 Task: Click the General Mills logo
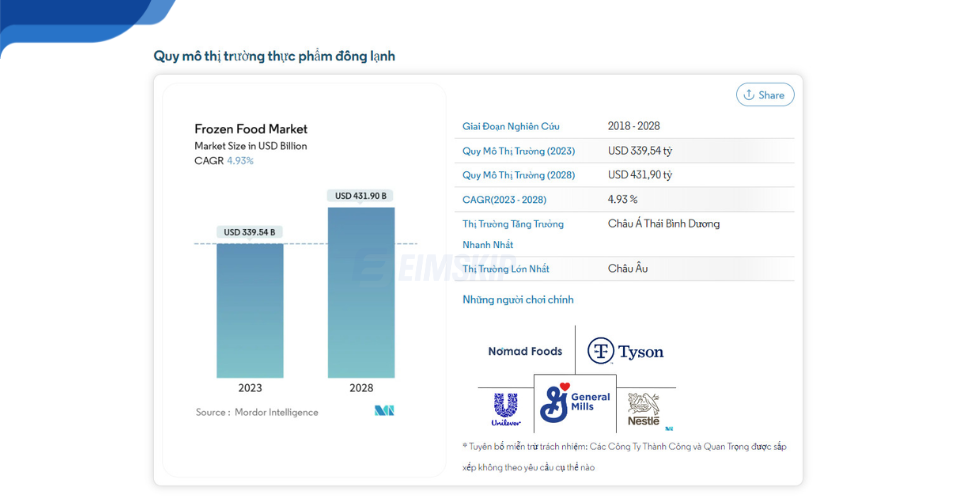tap(575, 403)
